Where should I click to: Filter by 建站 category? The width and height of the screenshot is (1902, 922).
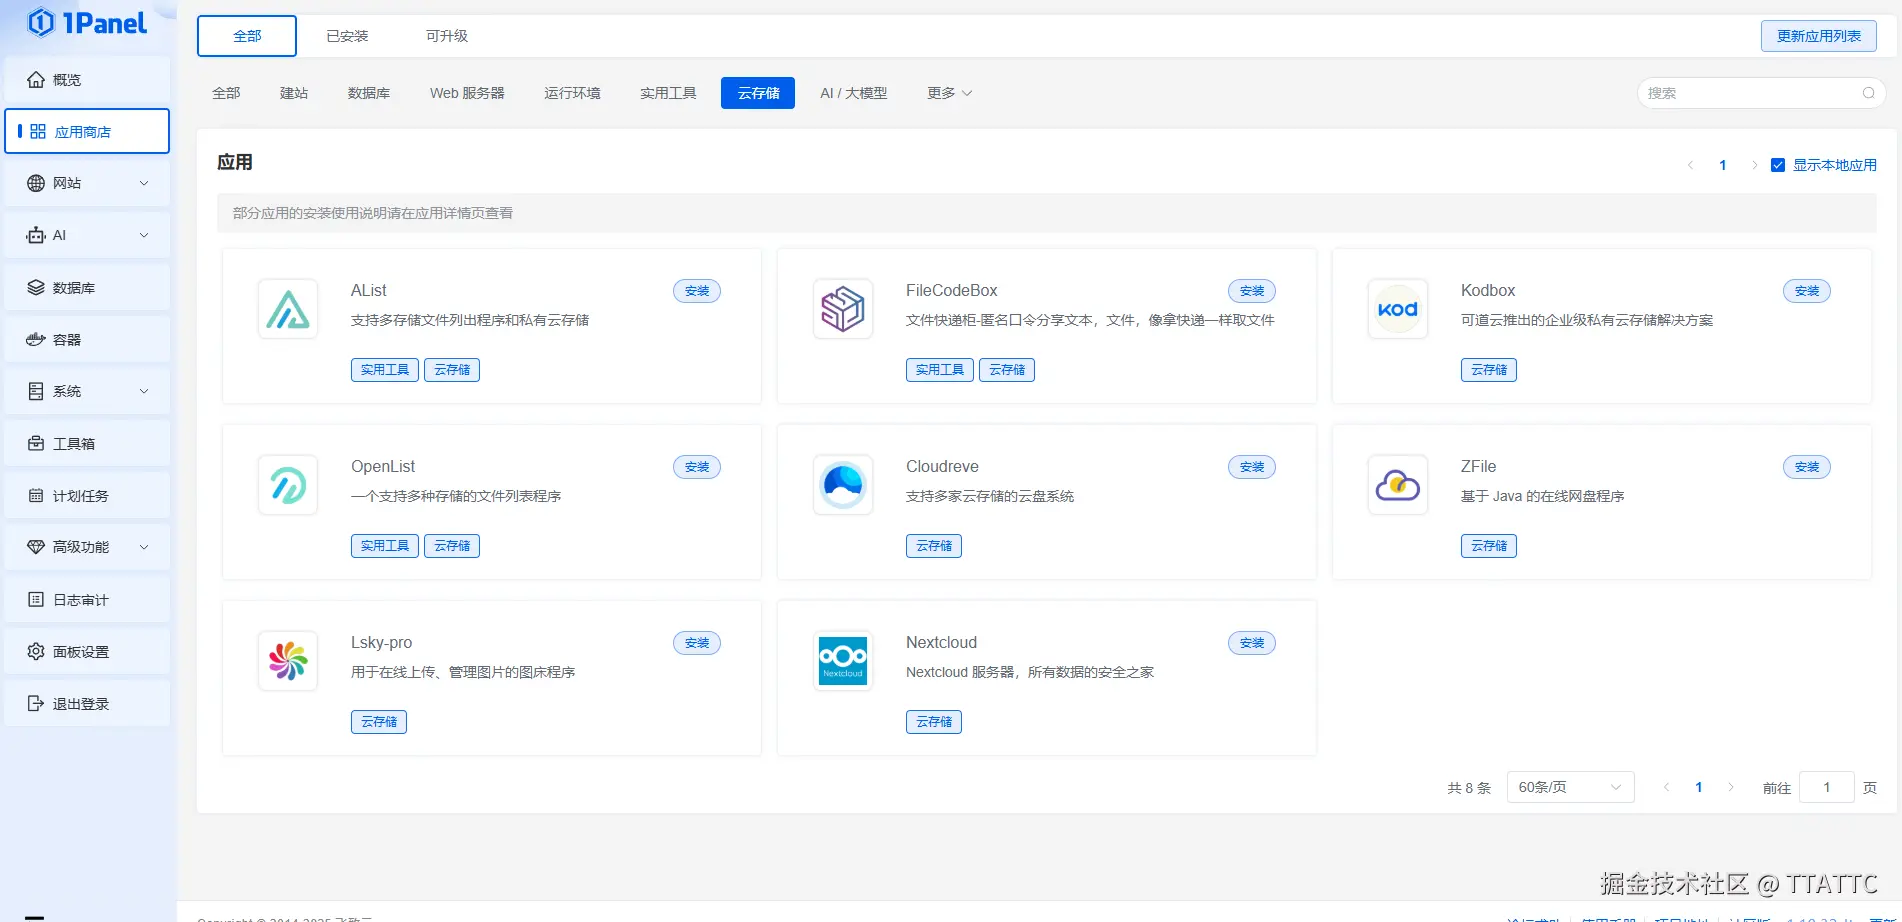(x=294, y=93)
